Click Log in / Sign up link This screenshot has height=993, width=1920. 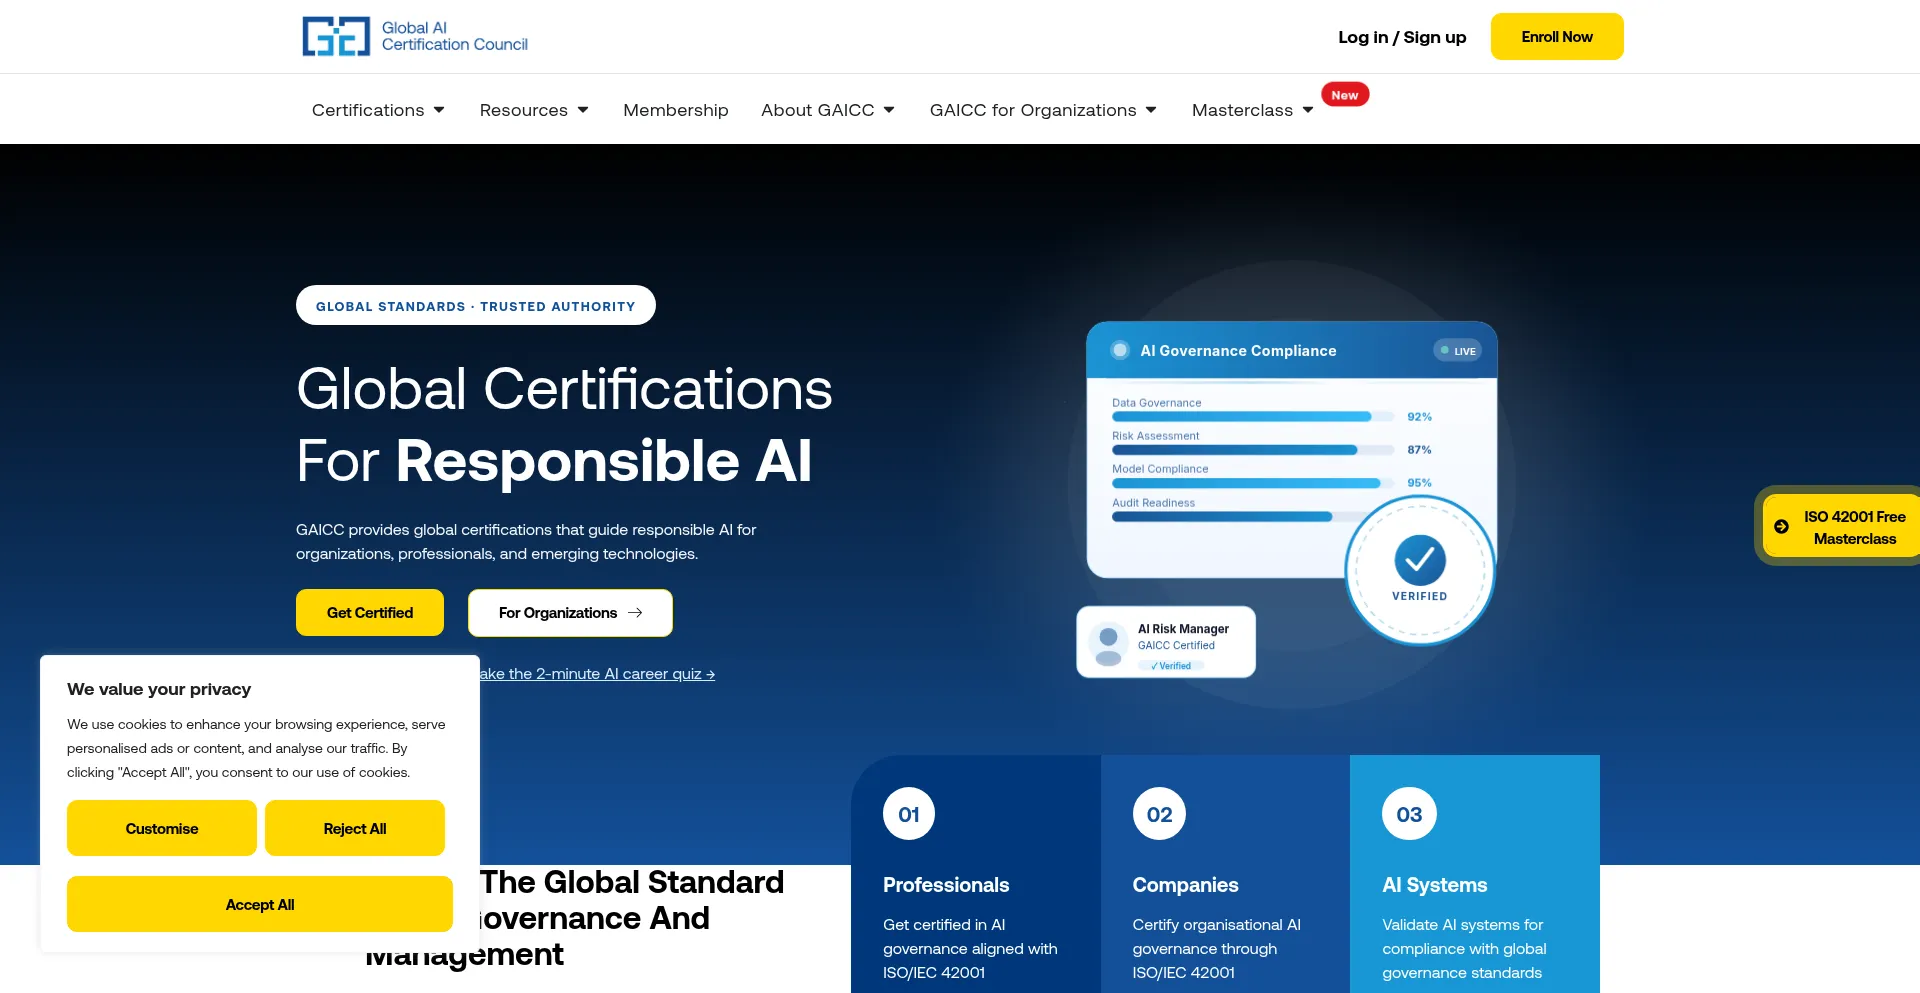1402,37
